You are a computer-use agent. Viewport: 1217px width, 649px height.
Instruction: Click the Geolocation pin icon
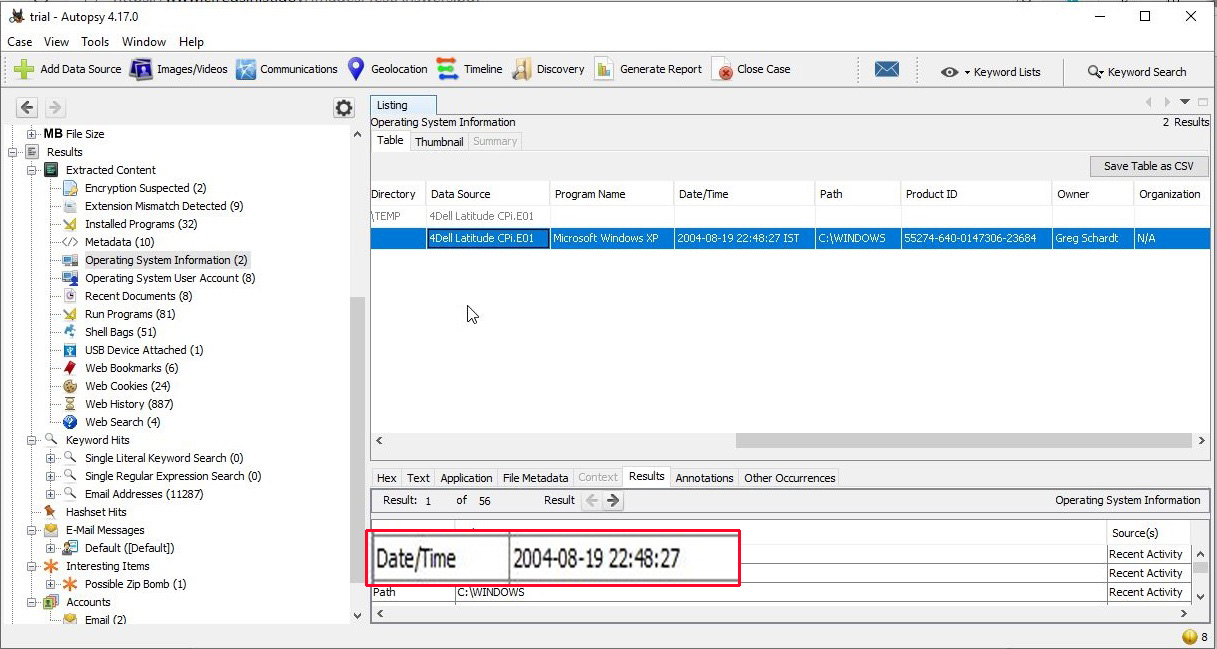[x=356, y=69]
